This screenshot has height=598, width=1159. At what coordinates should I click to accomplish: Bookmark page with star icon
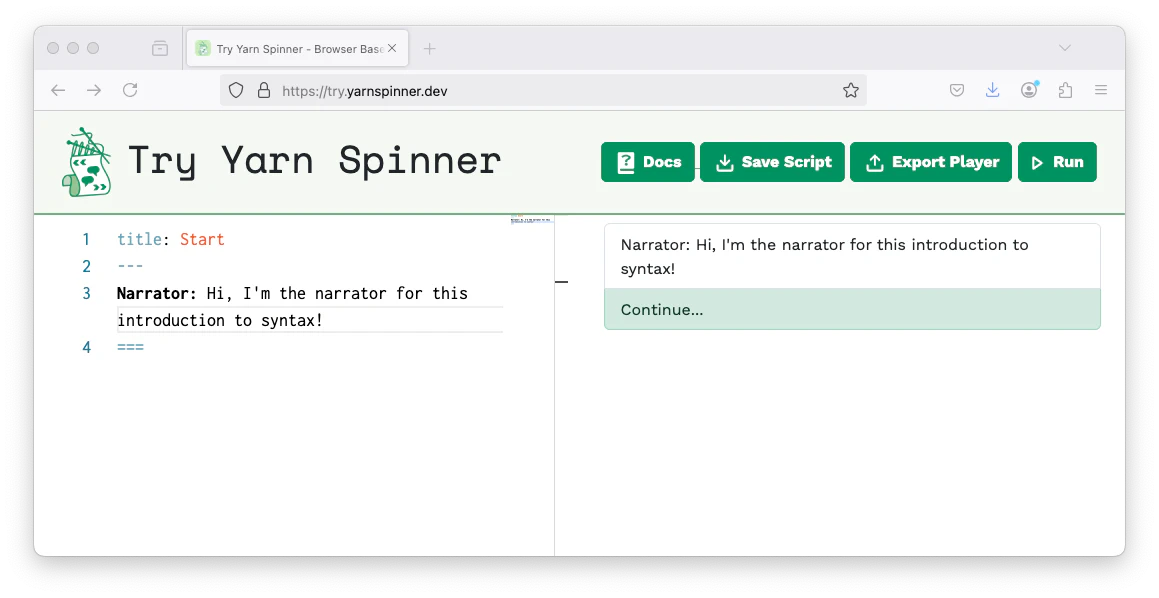pyautogui.click(x=851, y=90)
